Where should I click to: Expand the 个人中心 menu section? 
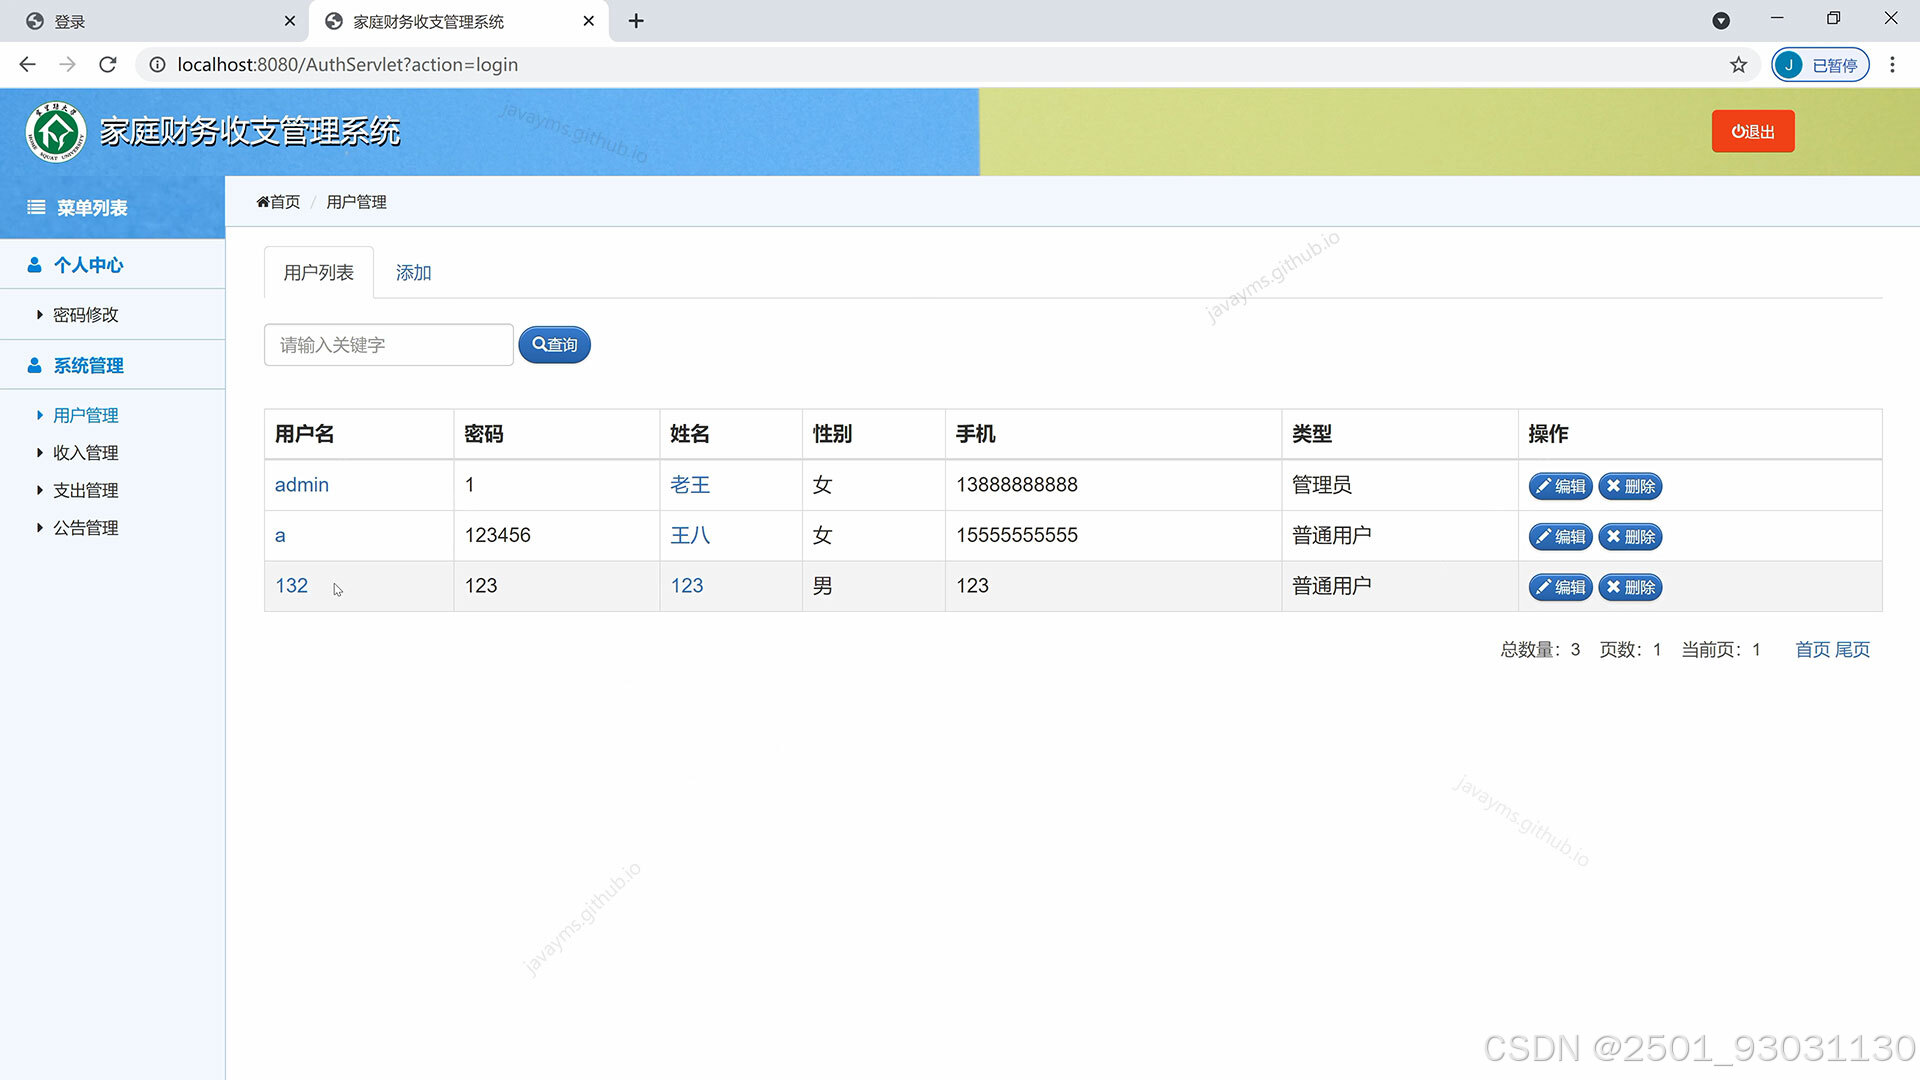coord(112,265)
